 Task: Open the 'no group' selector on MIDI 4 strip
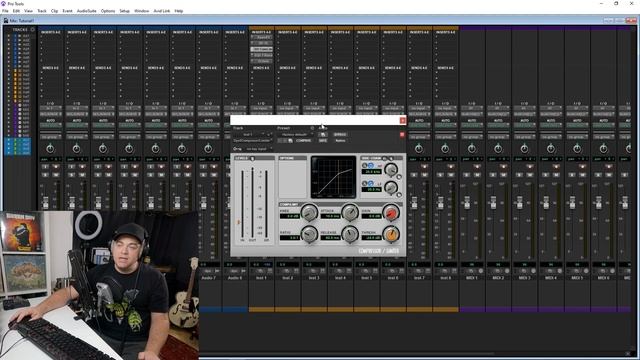point(551,137)
